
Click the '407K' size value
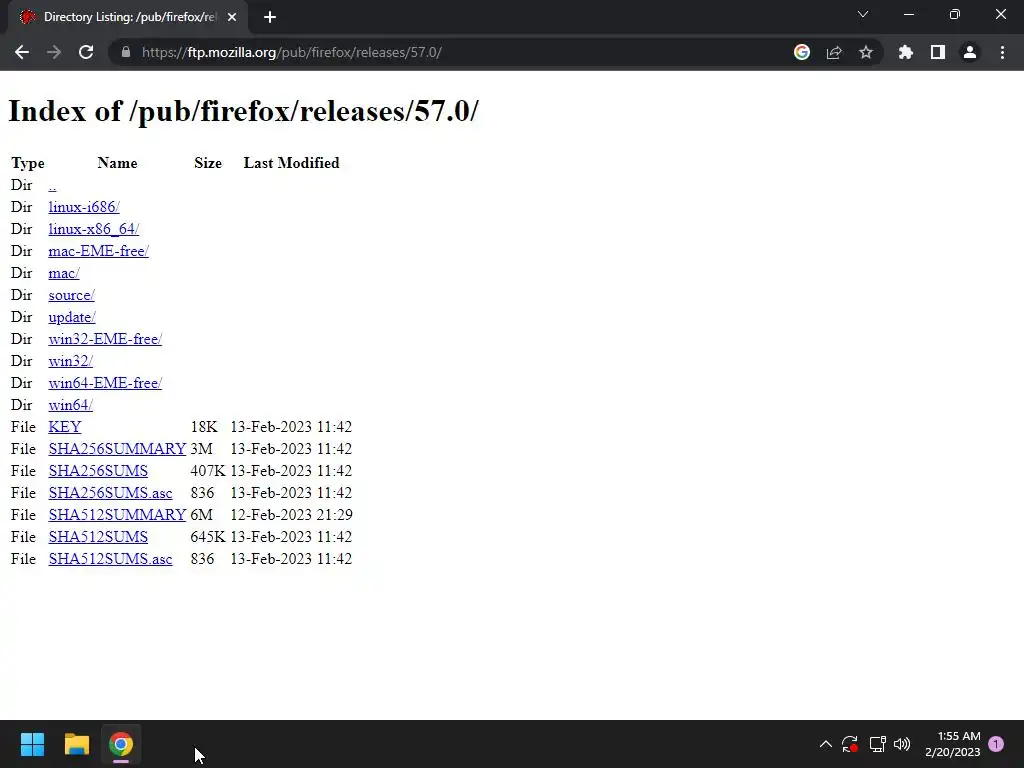[208, 471]
